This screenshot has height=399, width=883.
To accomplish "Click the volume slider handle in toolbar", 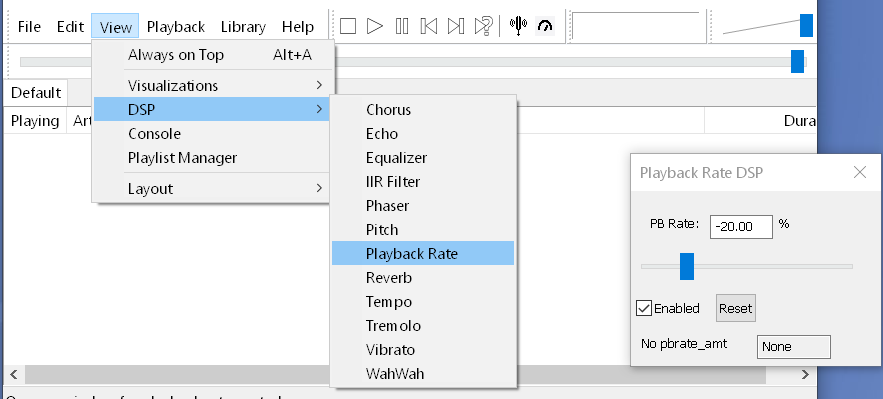I will point(806,26).
